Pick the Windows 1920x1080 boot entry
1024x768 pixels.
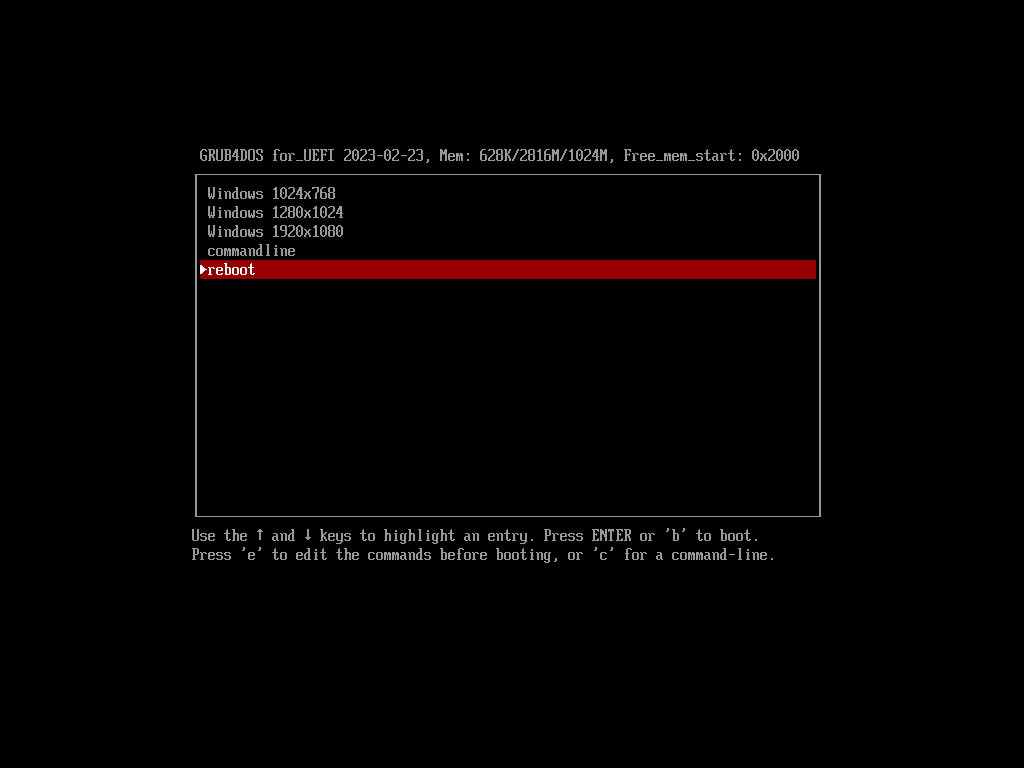pyautogui.click(x=507, y=232)
